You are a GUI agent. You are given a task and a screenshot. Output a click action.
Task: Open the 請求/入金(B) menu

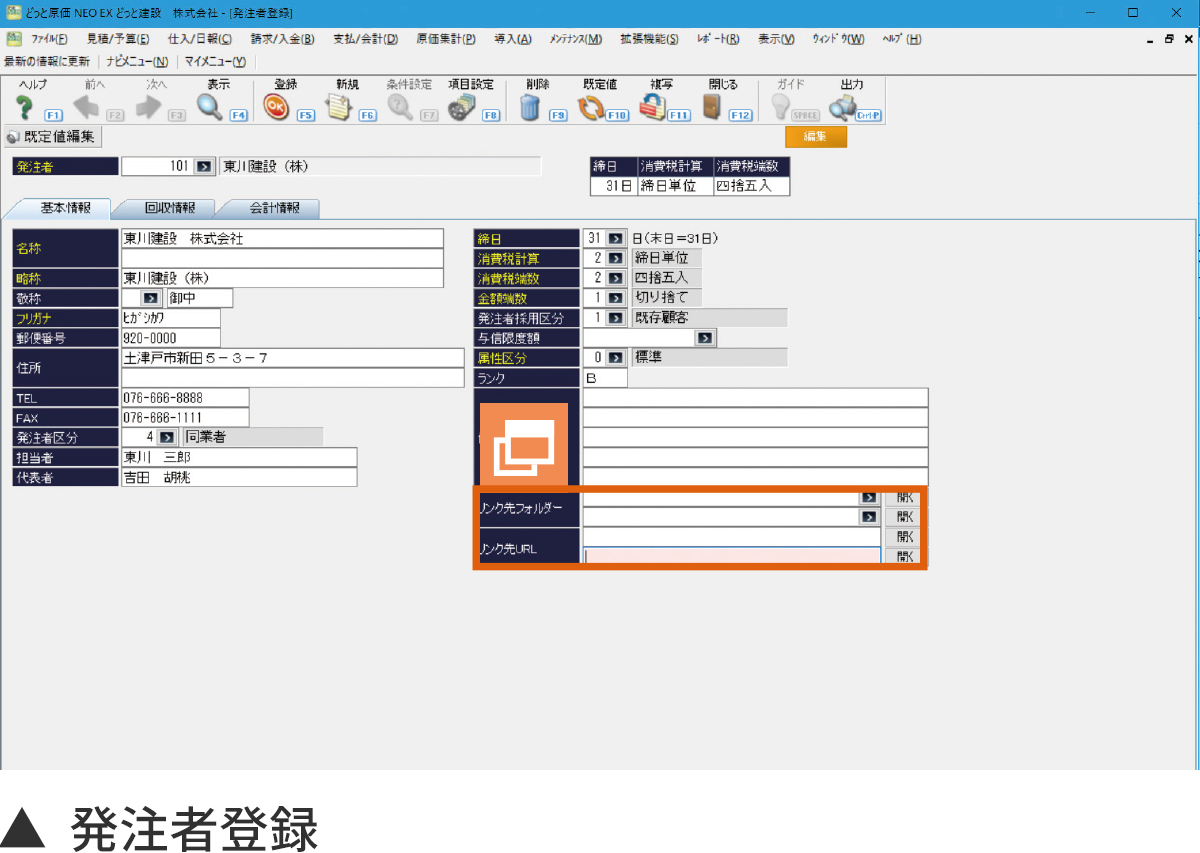tap(283, 39)
